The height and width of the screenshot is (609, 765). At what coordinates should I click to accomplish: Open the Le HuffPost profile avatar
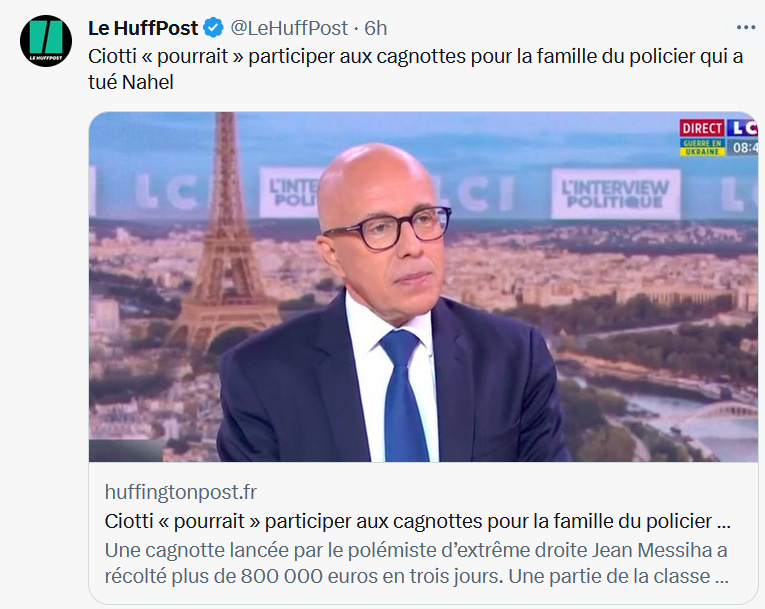tap(46, 41)
